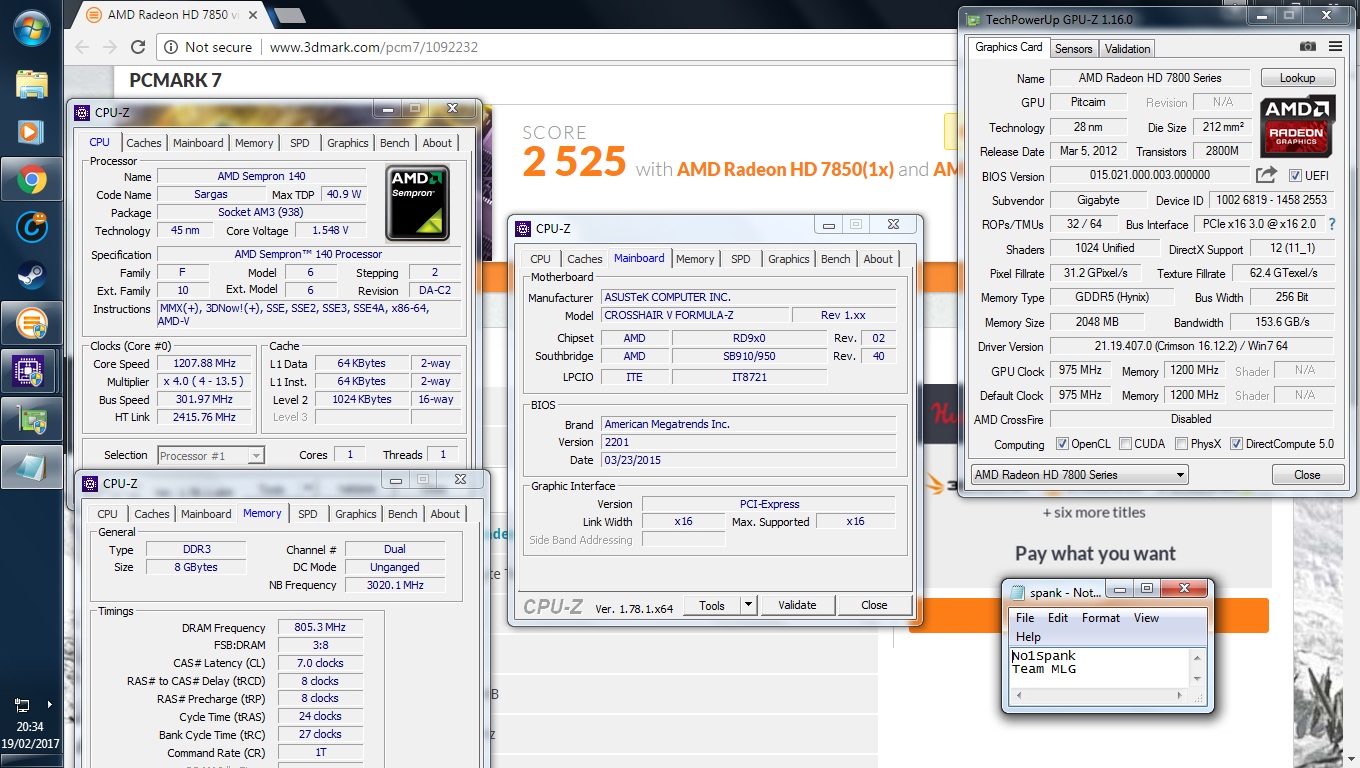Viewport: 1360px width, 768px height.
Task: Toggle the UEFI checkbox in GPU-Z
Action: click(x=1295, y=176)
